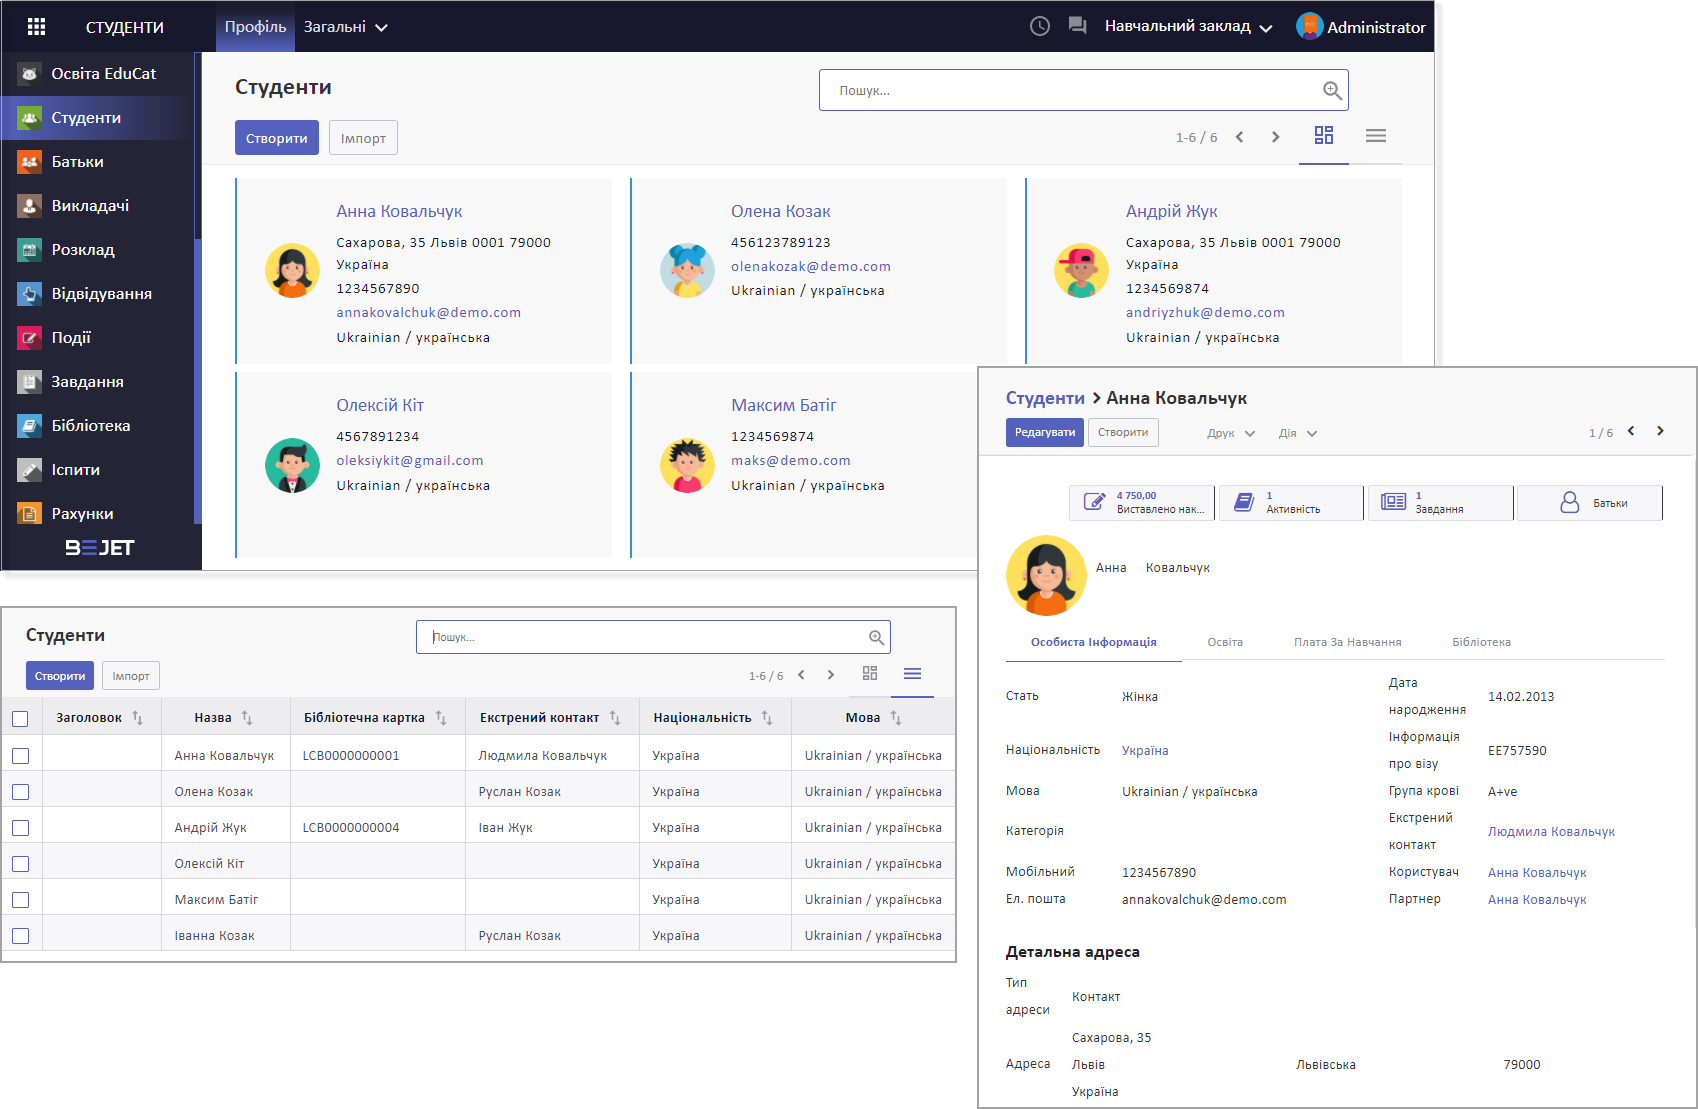Go to previous record in Анна Ковальчук form
The height and width of the screenshot is (1109, 1698).
1631,431
